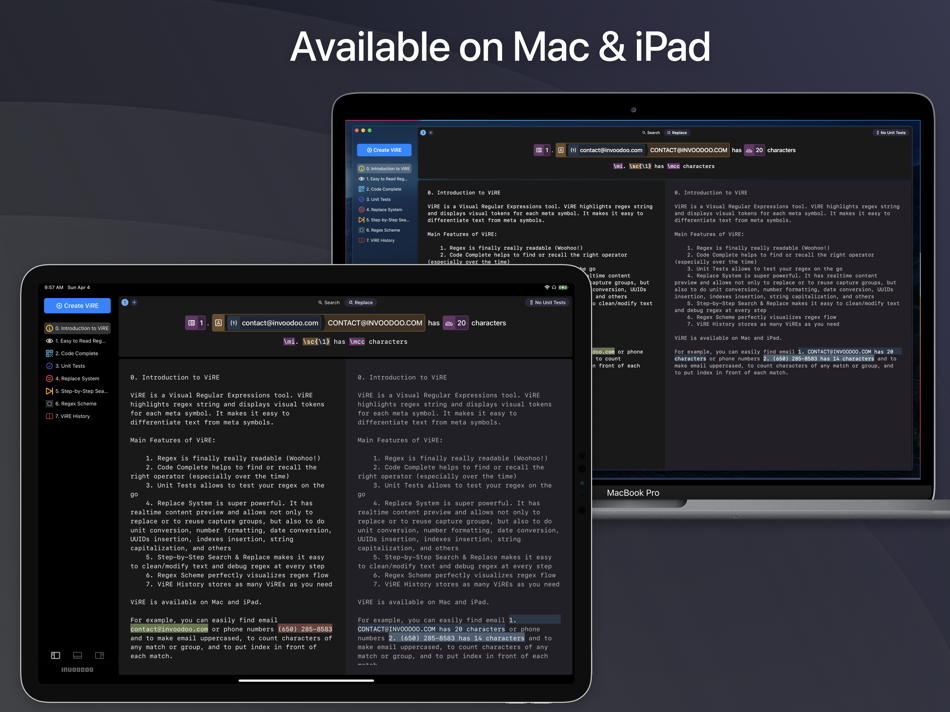Toggle left sidebar layout icon on iPad

click(55, 655)
